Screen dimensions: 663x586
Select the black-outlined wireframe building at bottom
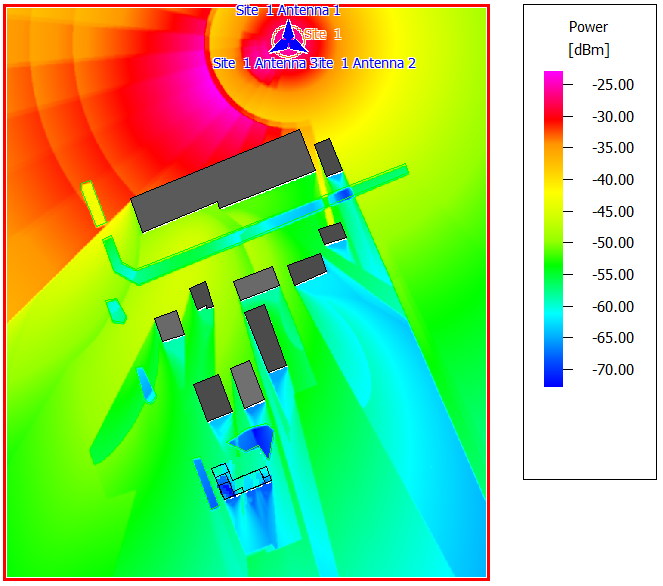pos(243,478)
